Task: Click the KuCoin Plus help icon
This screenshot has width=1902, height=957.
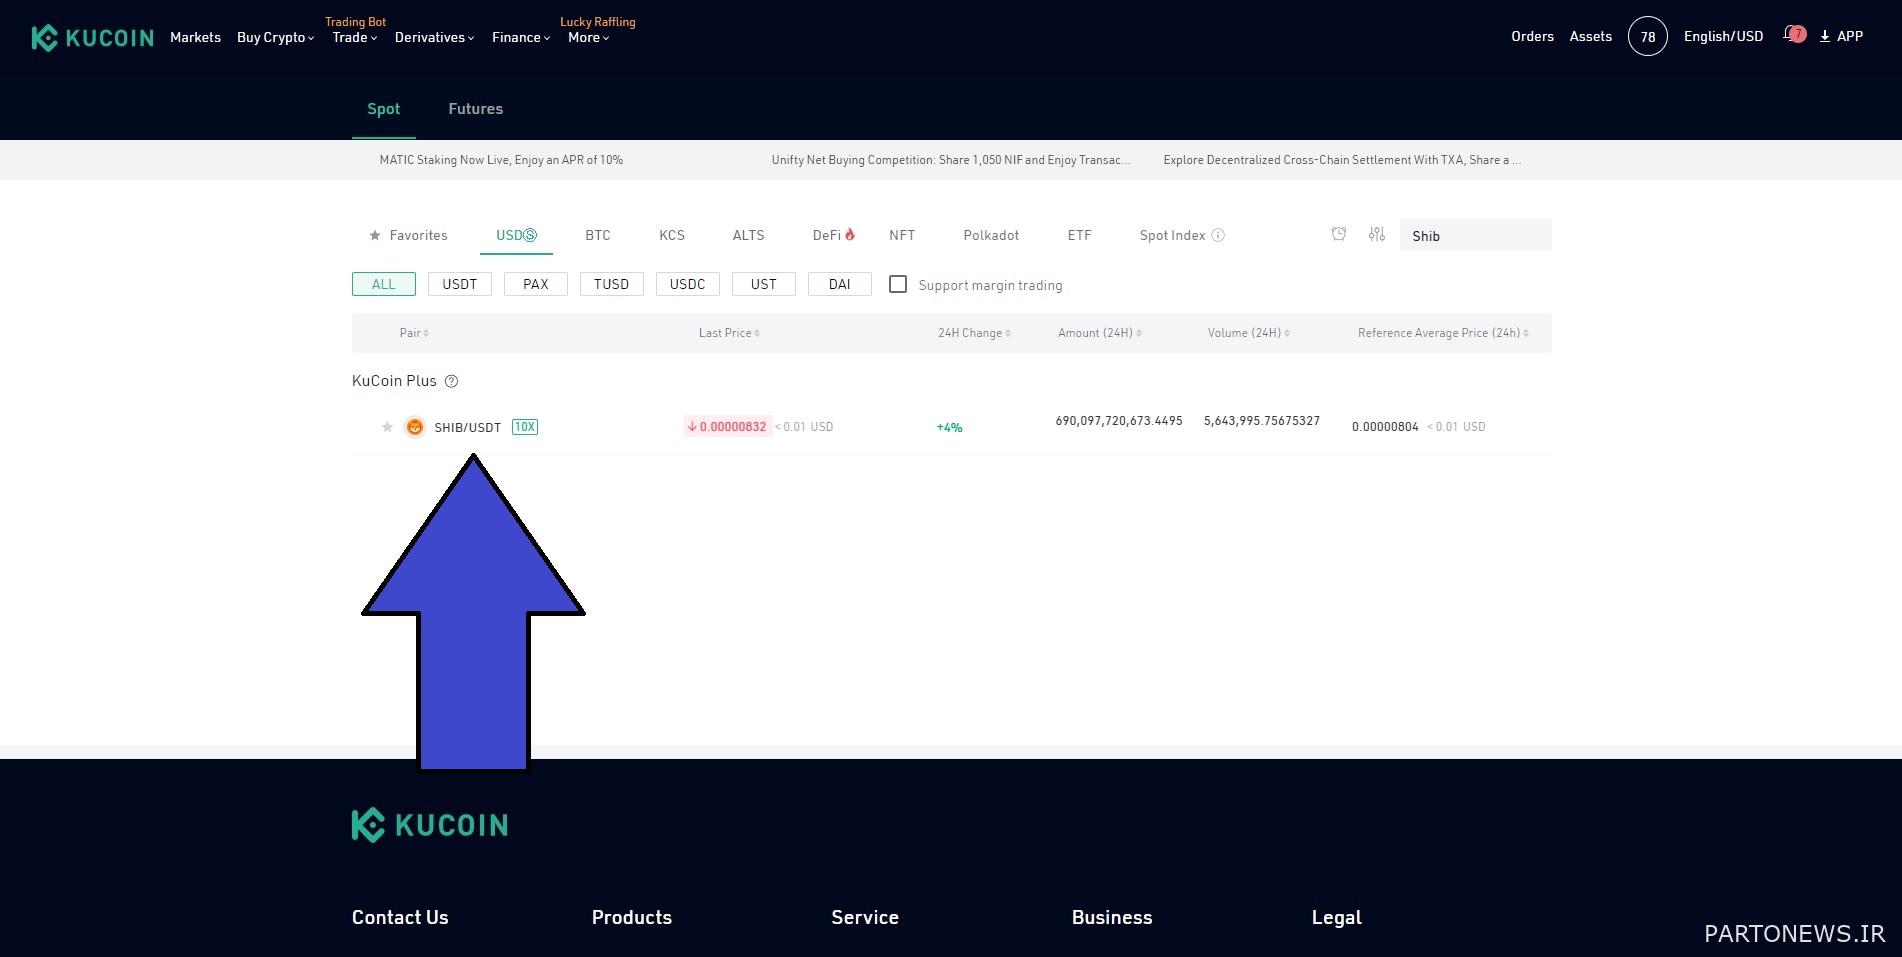Action: pos(451,381)
